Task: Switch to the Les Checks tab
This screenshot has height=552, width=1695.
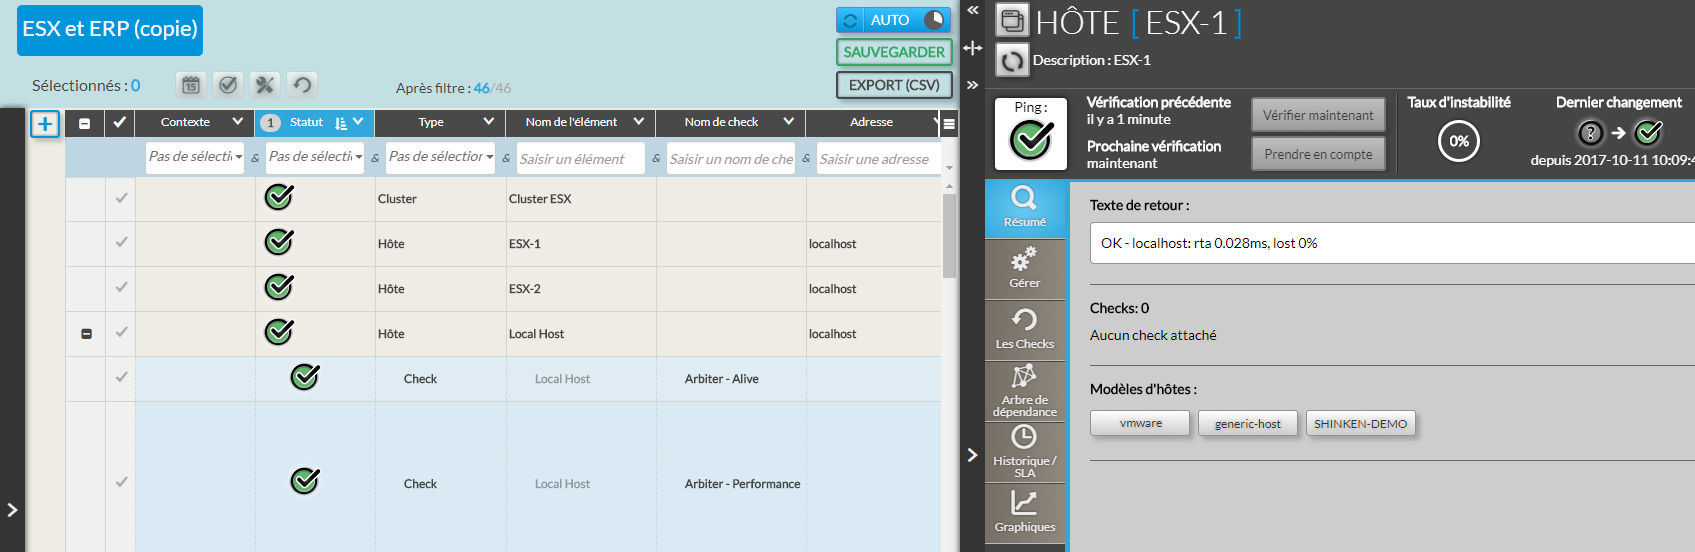Action: (1024, 329)
